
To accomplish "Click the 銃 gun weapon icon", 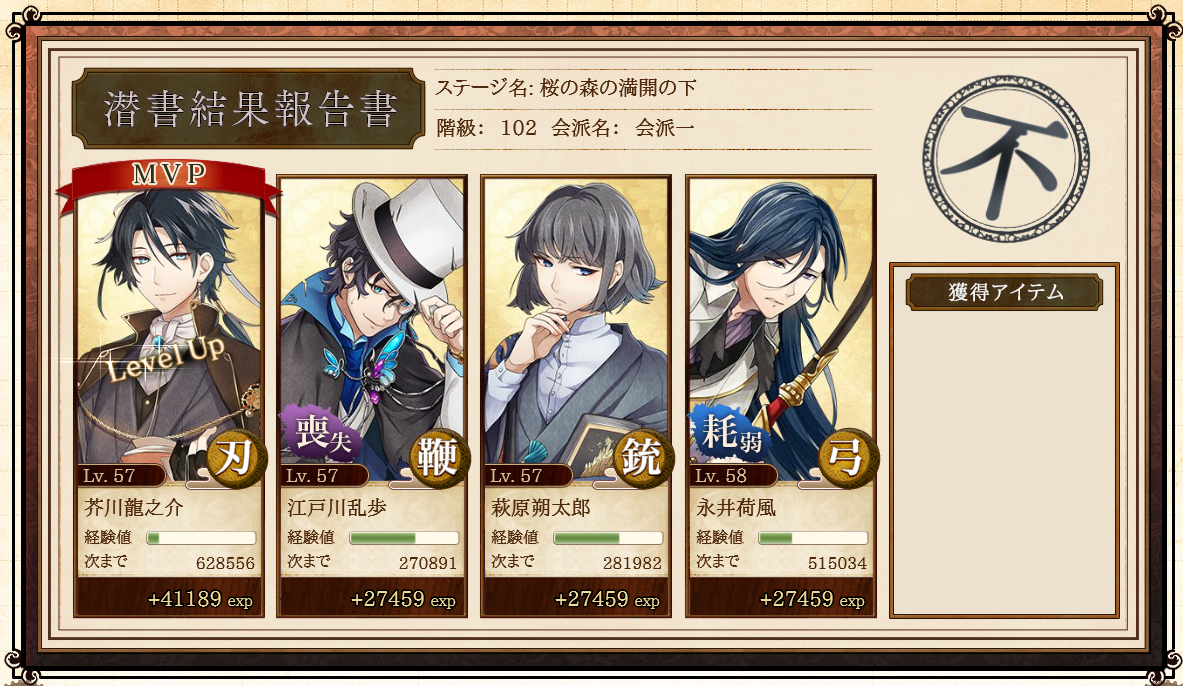I will (641, 457).
